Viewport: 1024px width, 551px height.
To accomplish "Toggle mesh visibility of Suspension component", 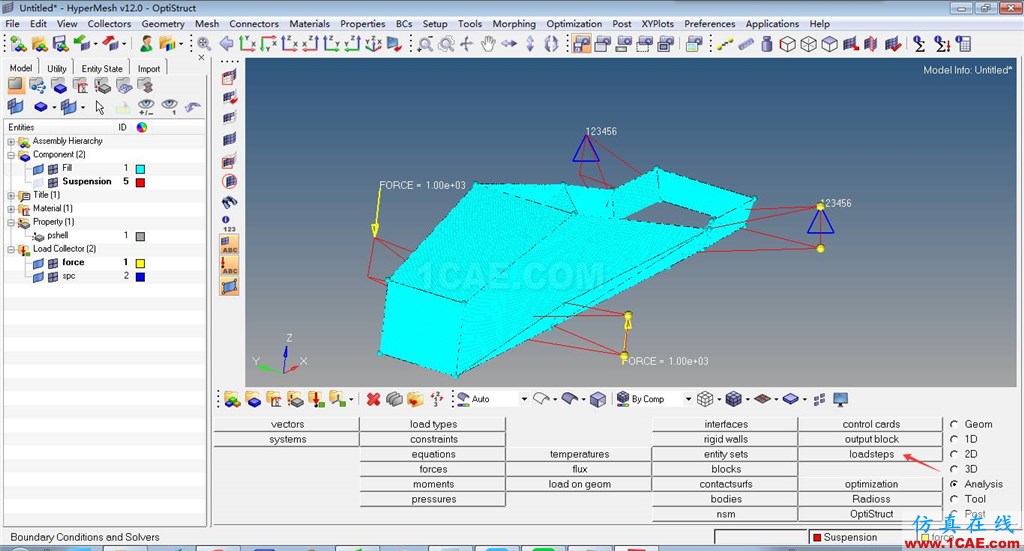I will tap(53, 182).
